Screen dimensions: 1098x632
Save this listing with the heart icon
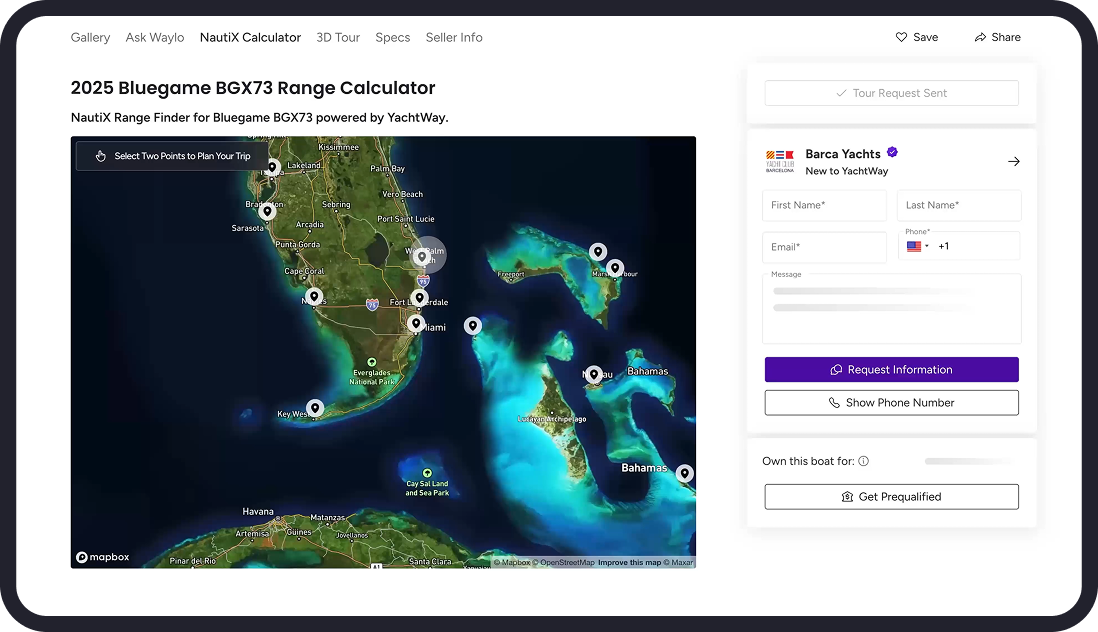coord(917,37)
